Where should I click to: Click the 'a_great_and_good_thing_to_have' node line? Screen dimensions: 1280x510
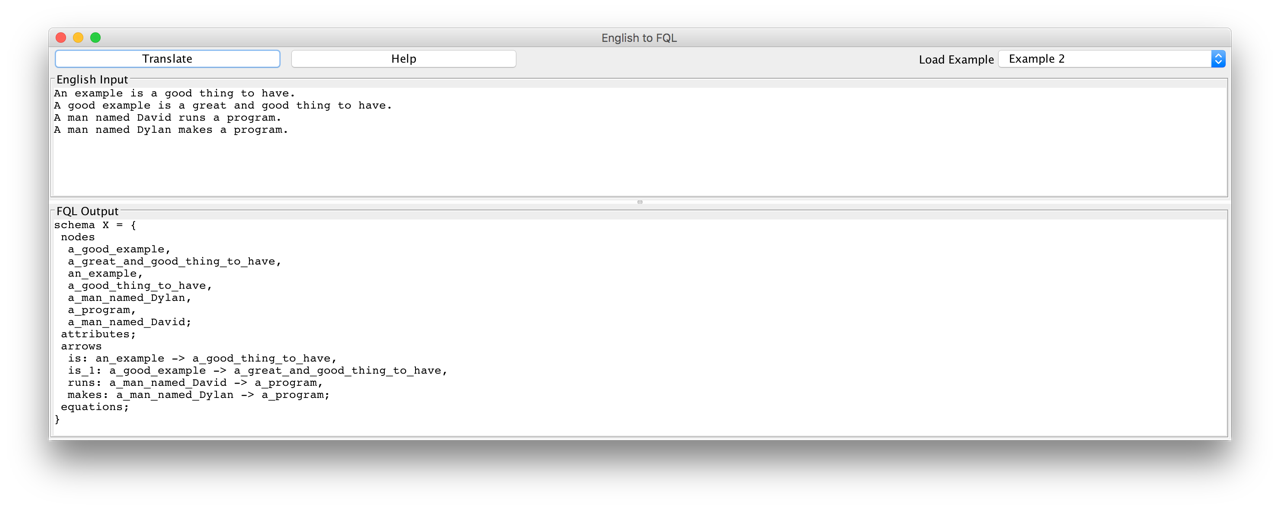coord(174,261)
